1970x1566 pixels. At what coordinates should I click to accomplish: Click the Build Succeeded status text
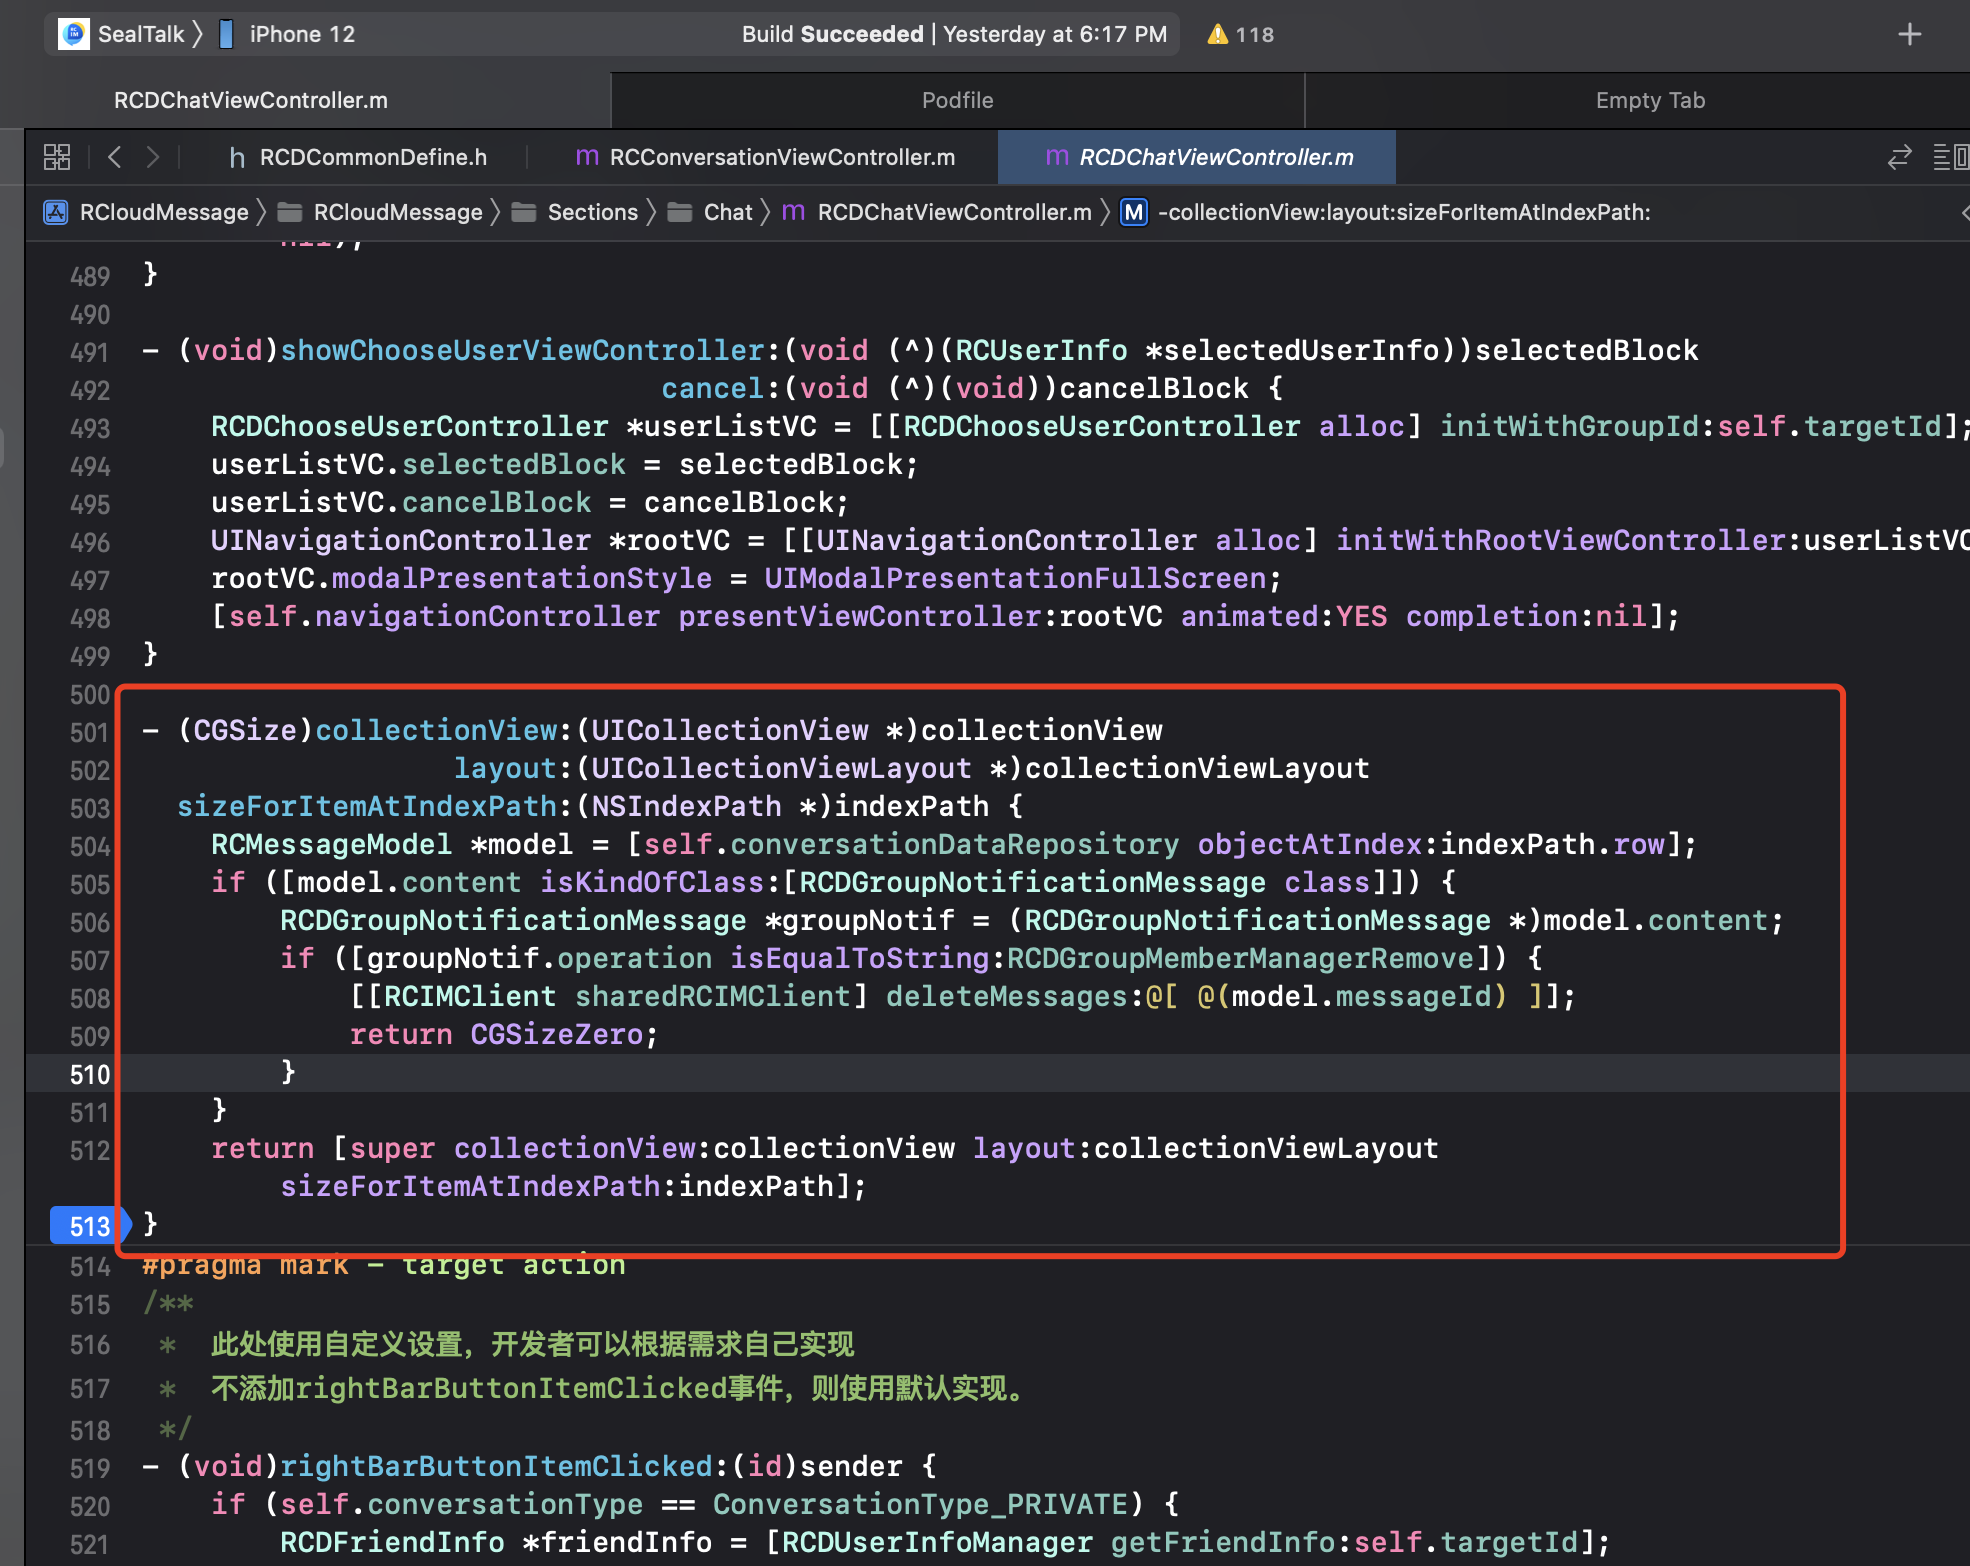point(832,34)
